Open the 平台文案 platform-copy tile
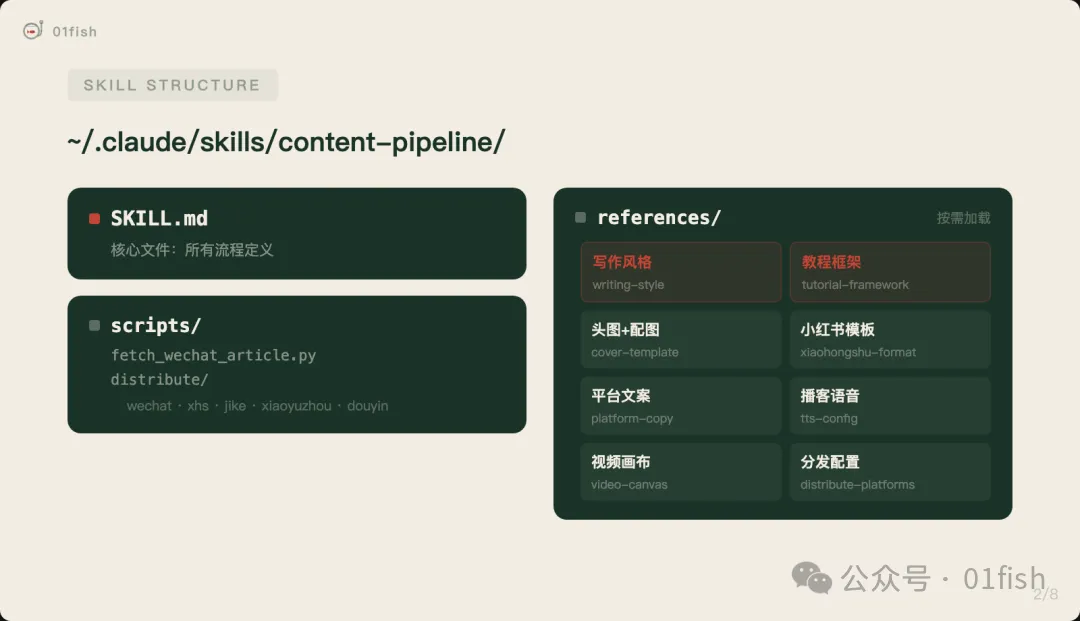The height and width of the screenshot is (621, 1080). [680, 405]
